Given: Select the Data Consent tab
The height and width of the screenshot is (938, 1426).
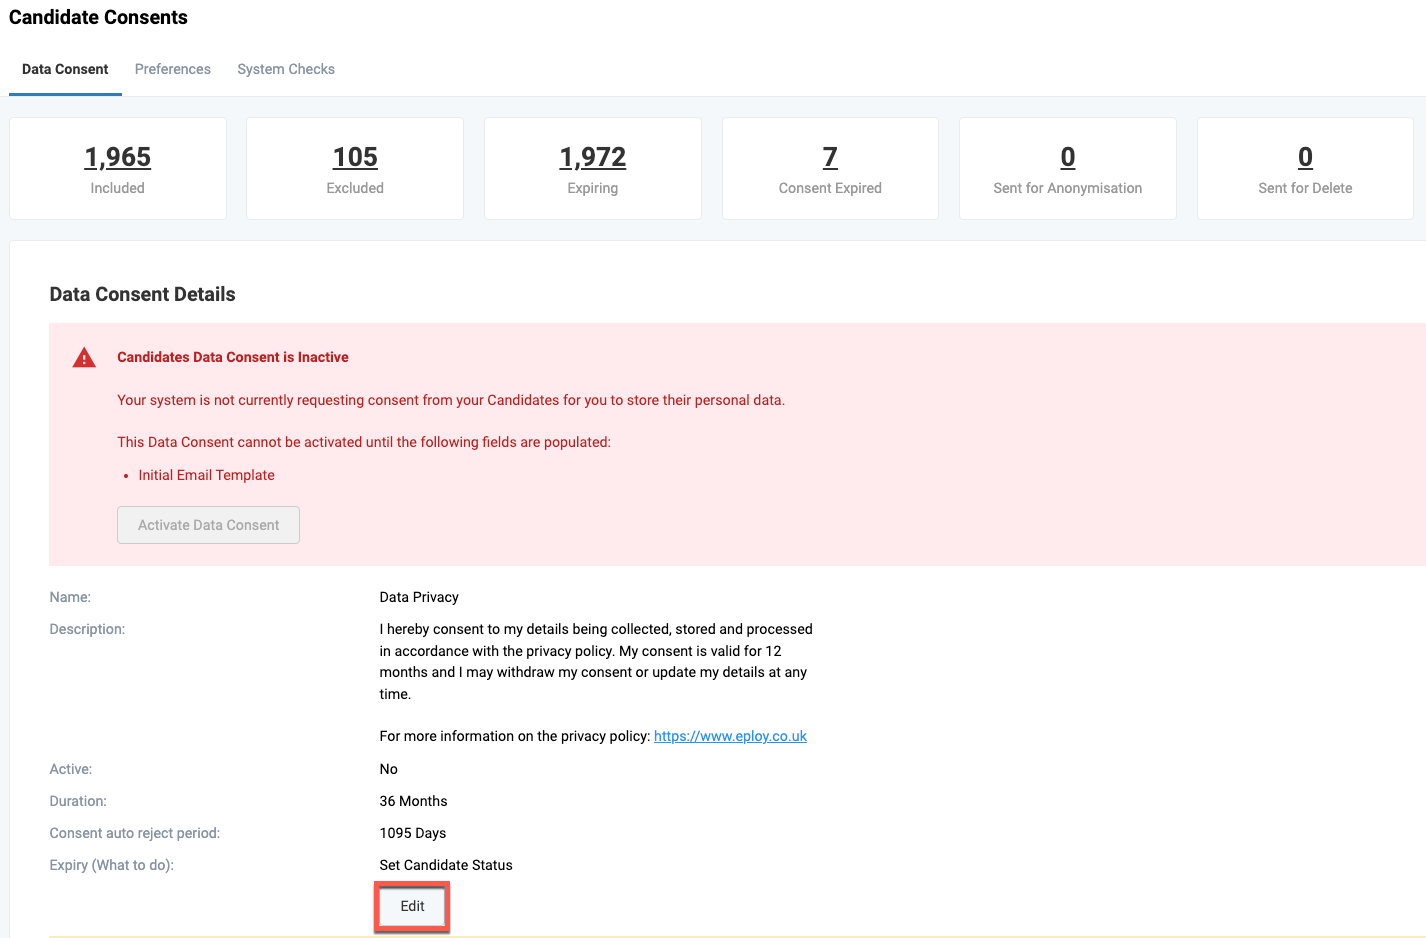Looking at the screenshot, I should [65, 69].
